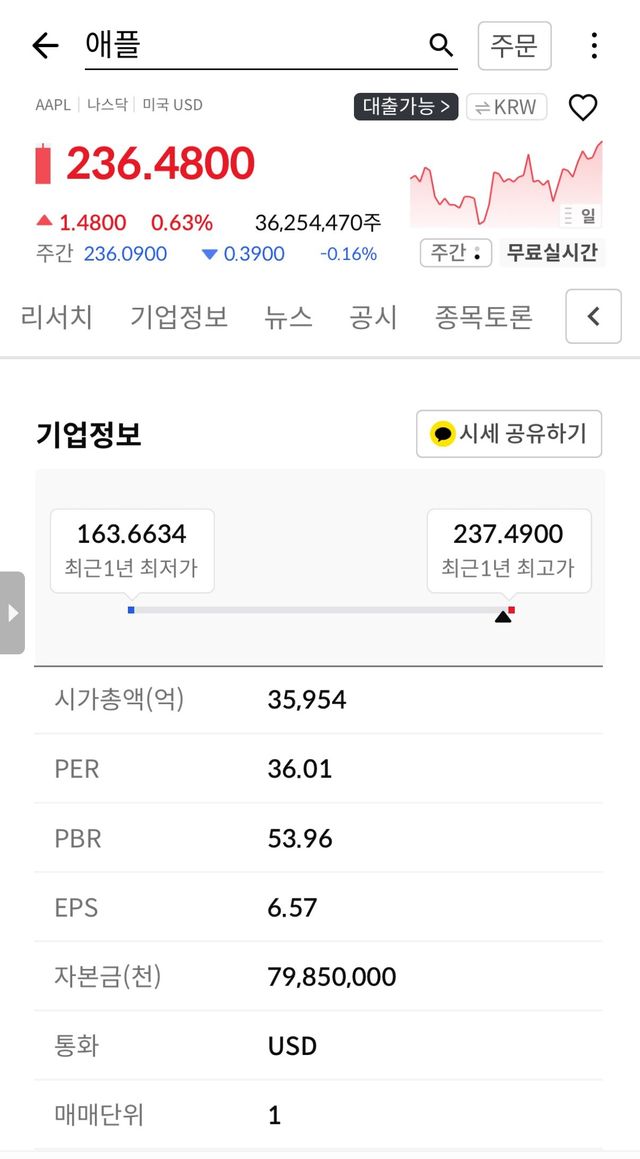Screen dimensions: 640x1159
Task: Switch to the 리서치 tab
Action: (56, 317)
